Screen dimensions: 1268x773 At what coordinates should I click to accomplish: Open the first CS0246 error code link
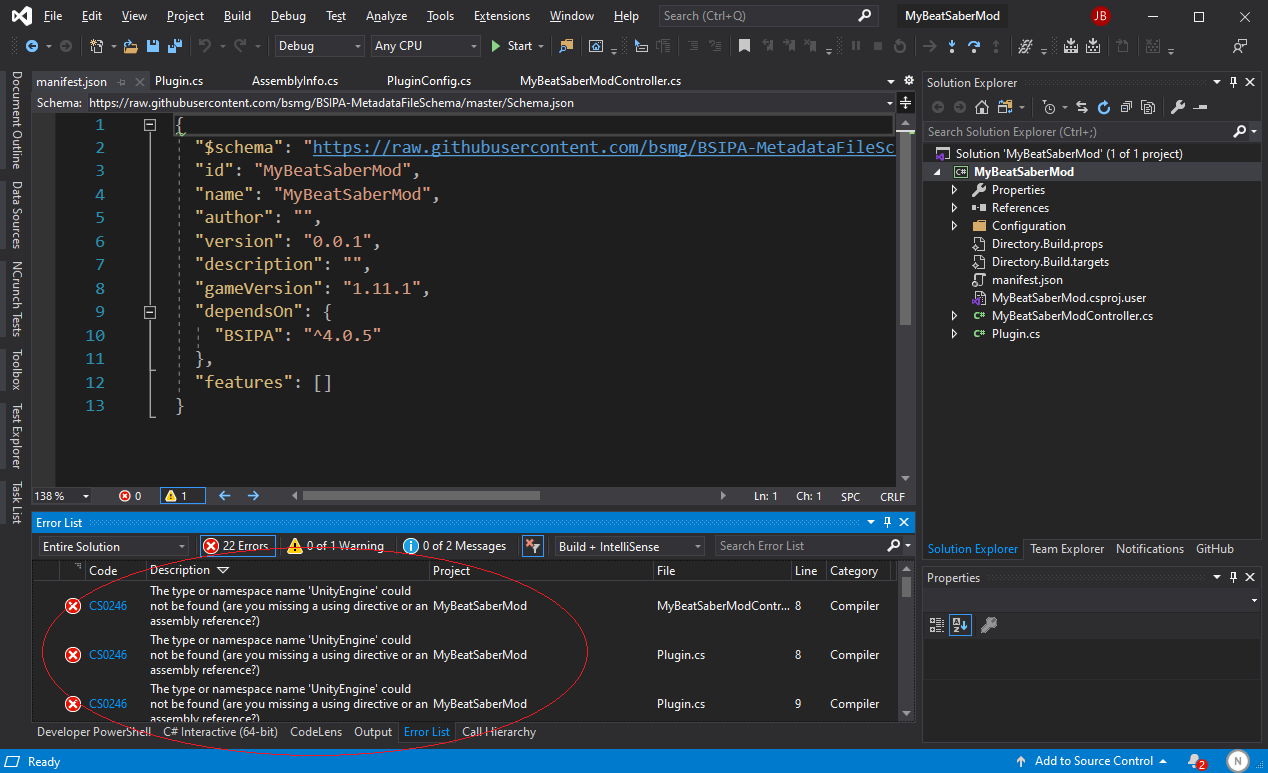(x=108, y=606)
